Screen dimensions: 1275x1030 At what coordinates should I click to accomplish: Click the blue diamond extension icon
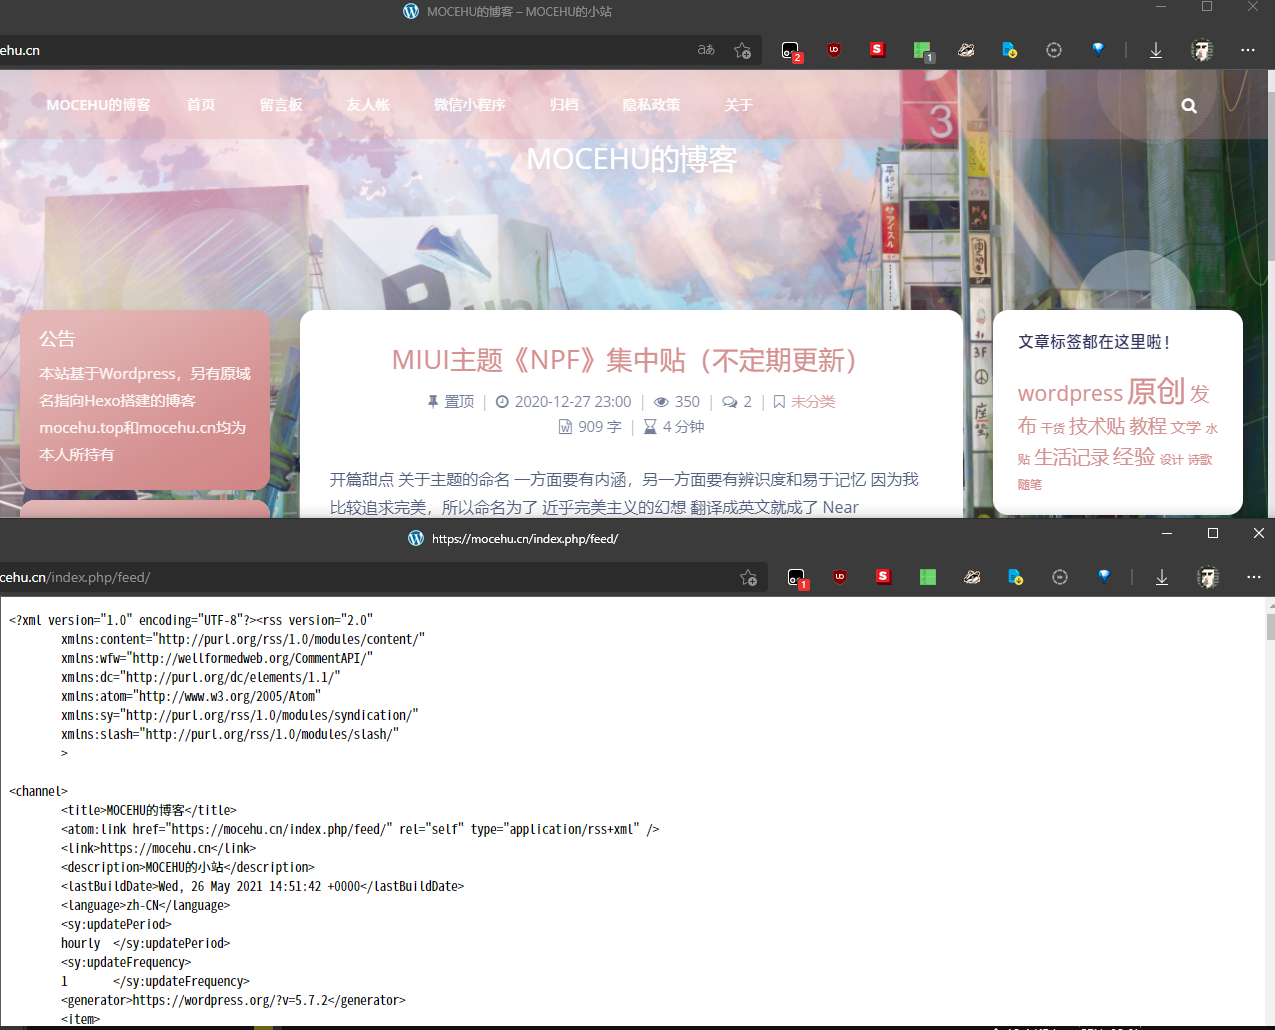[1098, 49]
